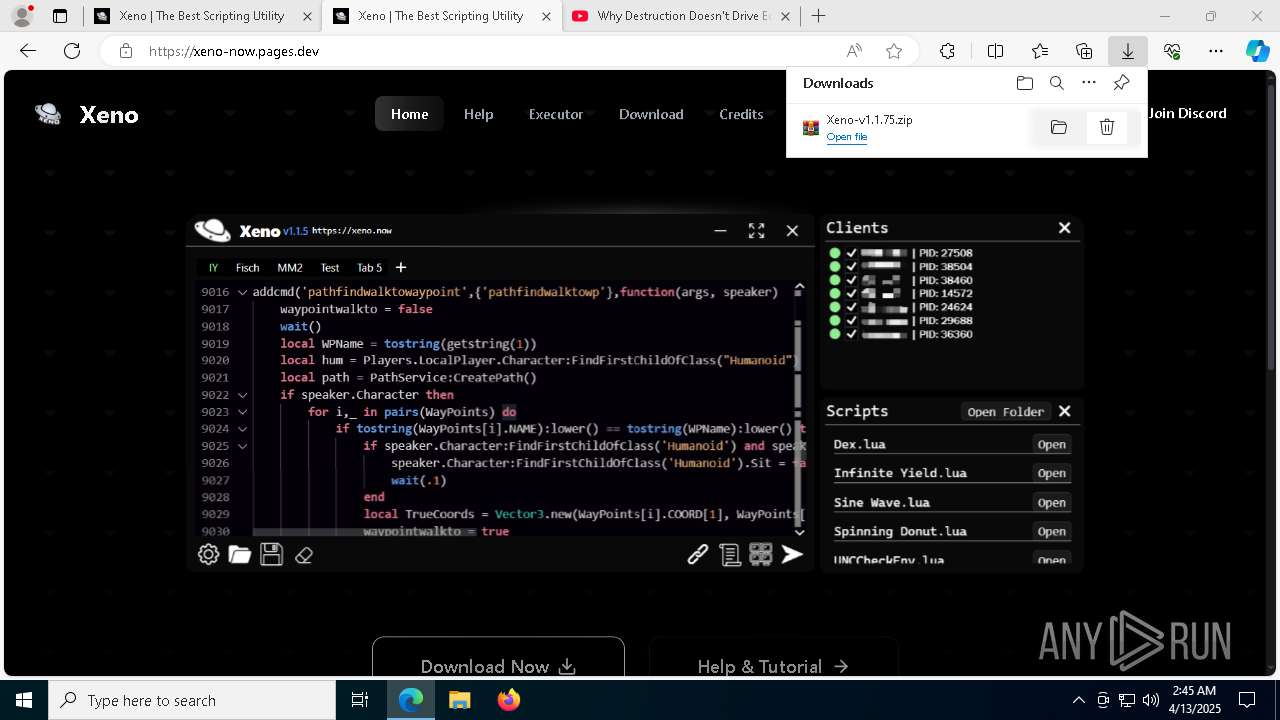
Task: Toggle checkbox for client PID 36360
Action: [x=852, y=335]
